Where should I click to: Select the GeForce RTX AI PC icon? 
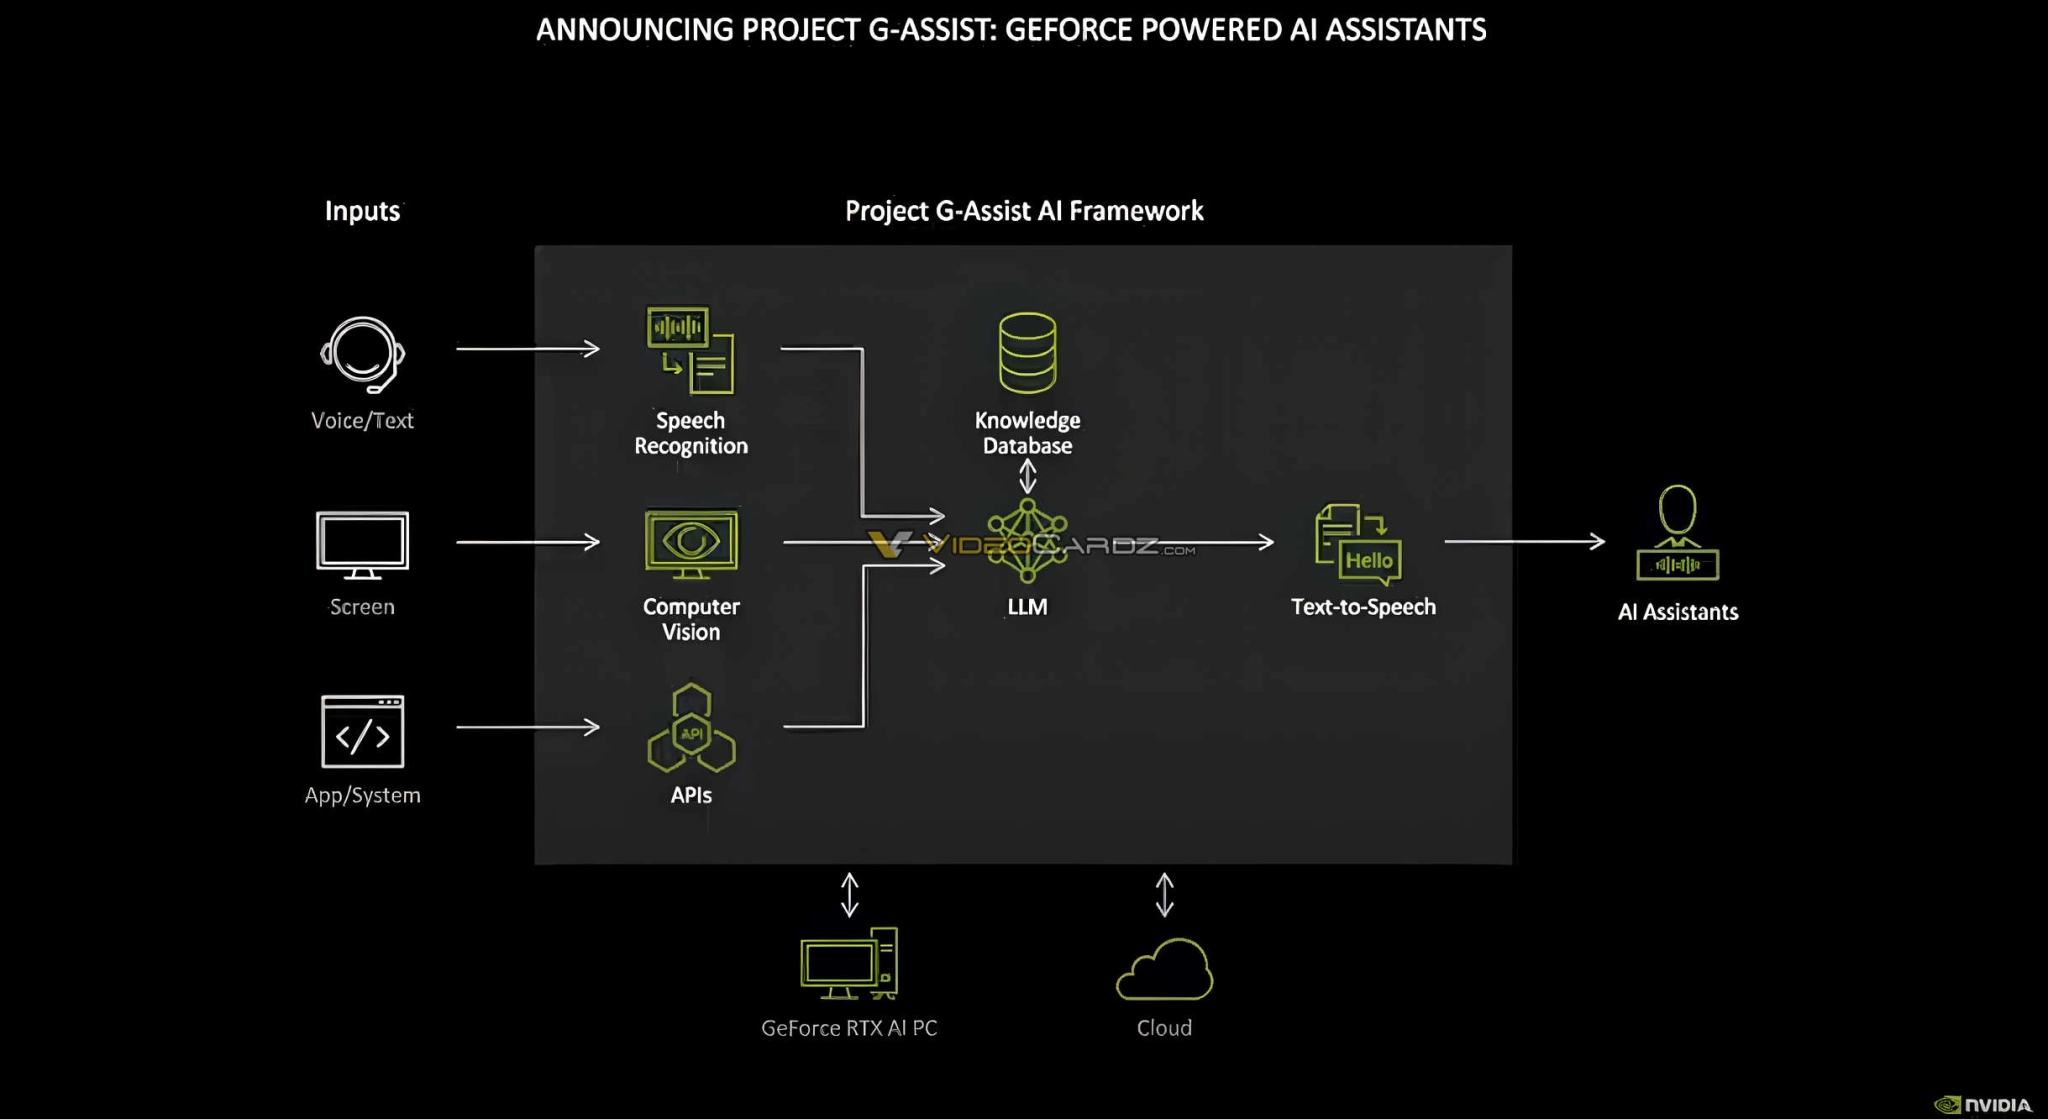coord(850,965)
